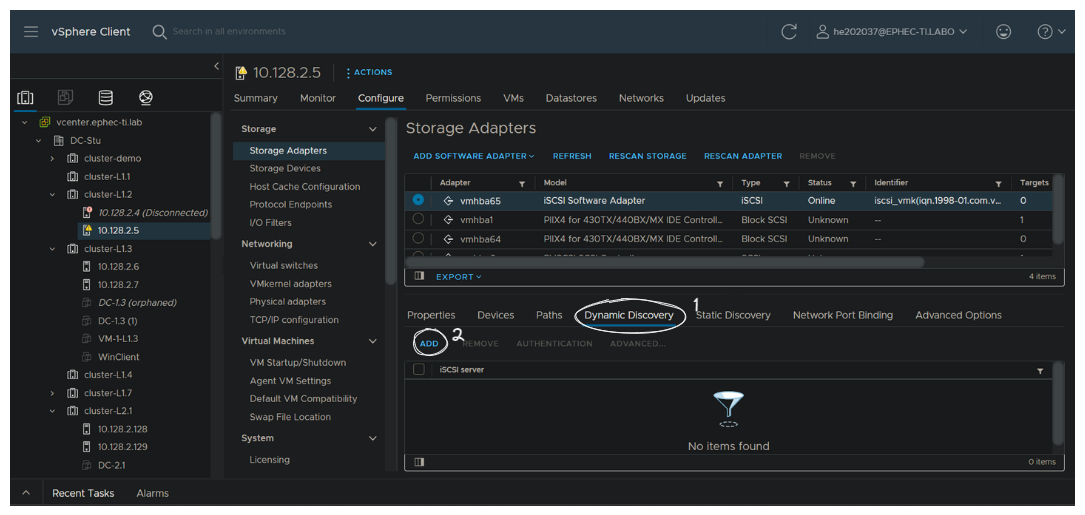Collapse the Networking settings section

pos(372,244)
